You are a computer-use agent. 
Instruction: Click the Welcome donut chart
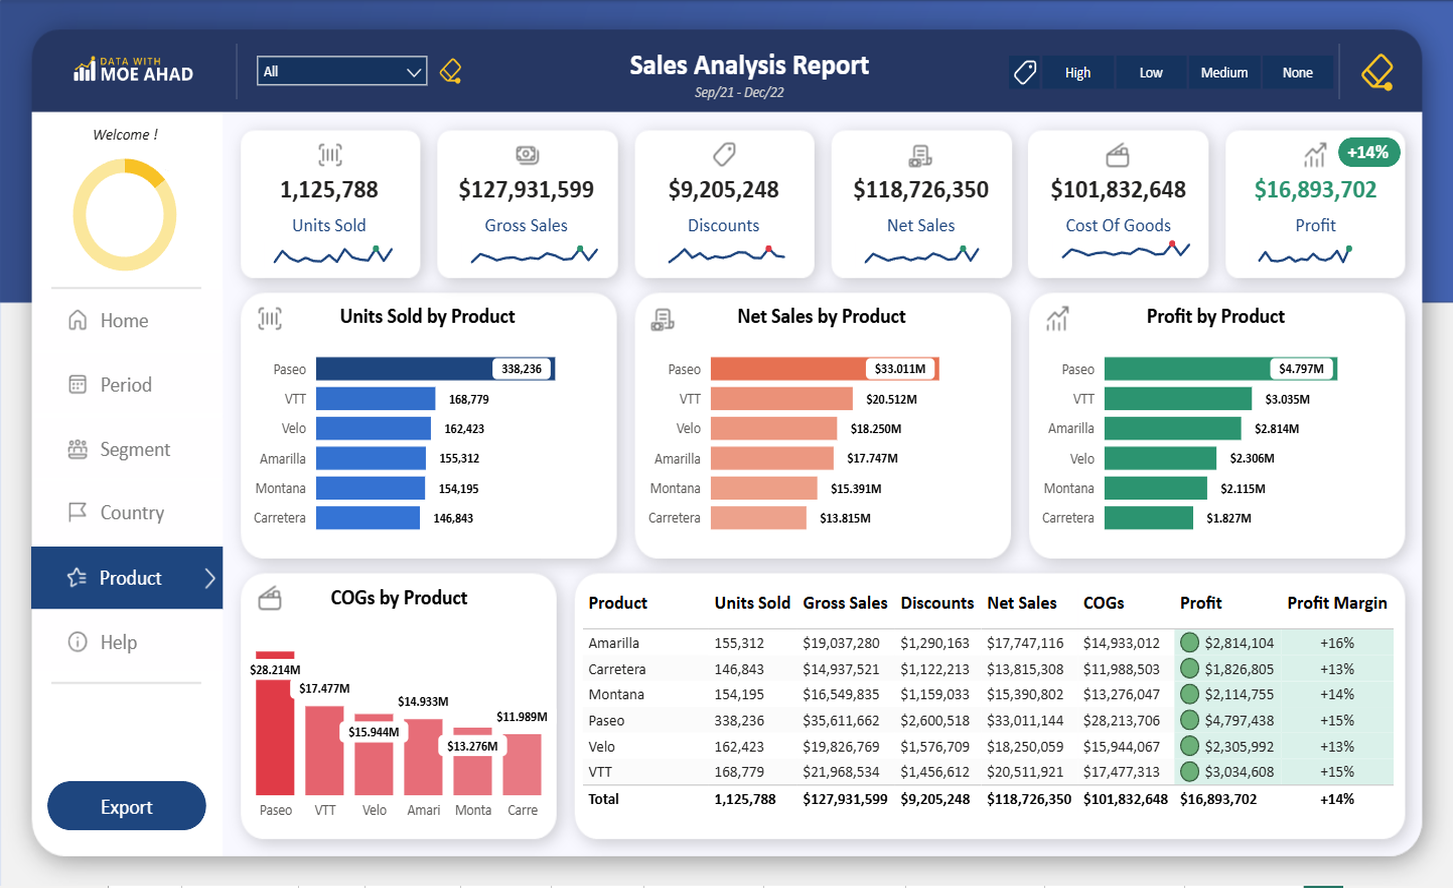click(125, 215)
